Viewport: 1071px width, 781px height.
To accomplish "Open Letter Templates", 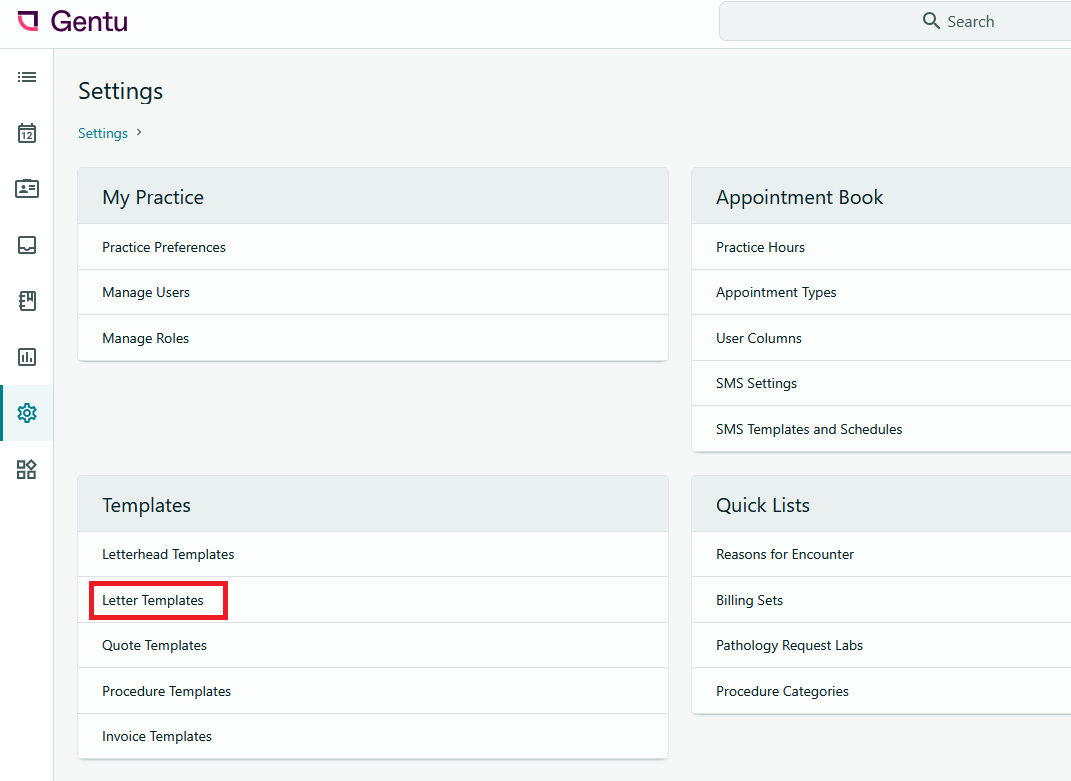I will tap(153, 600).
